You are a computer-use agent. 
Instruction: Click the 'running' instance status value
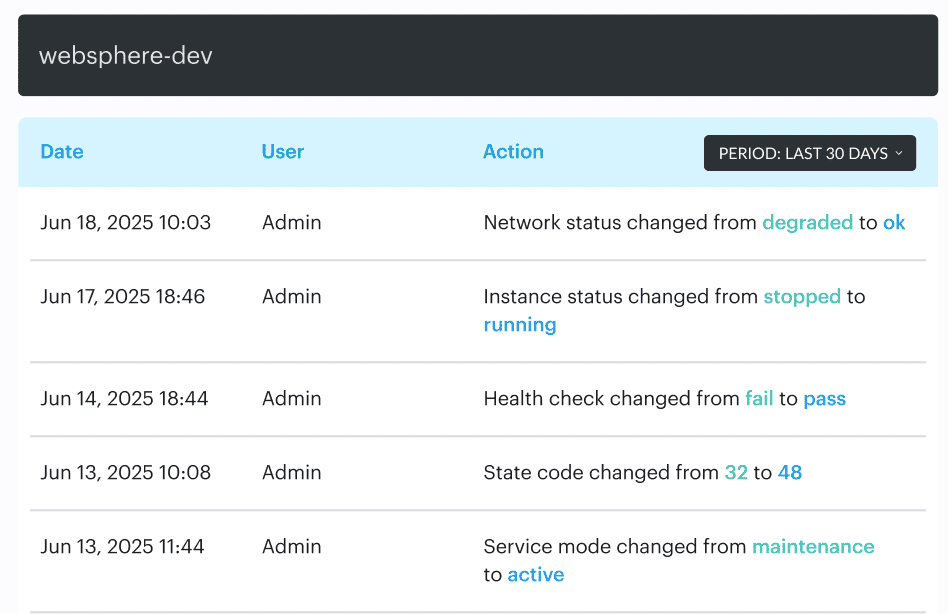point(520,325)
